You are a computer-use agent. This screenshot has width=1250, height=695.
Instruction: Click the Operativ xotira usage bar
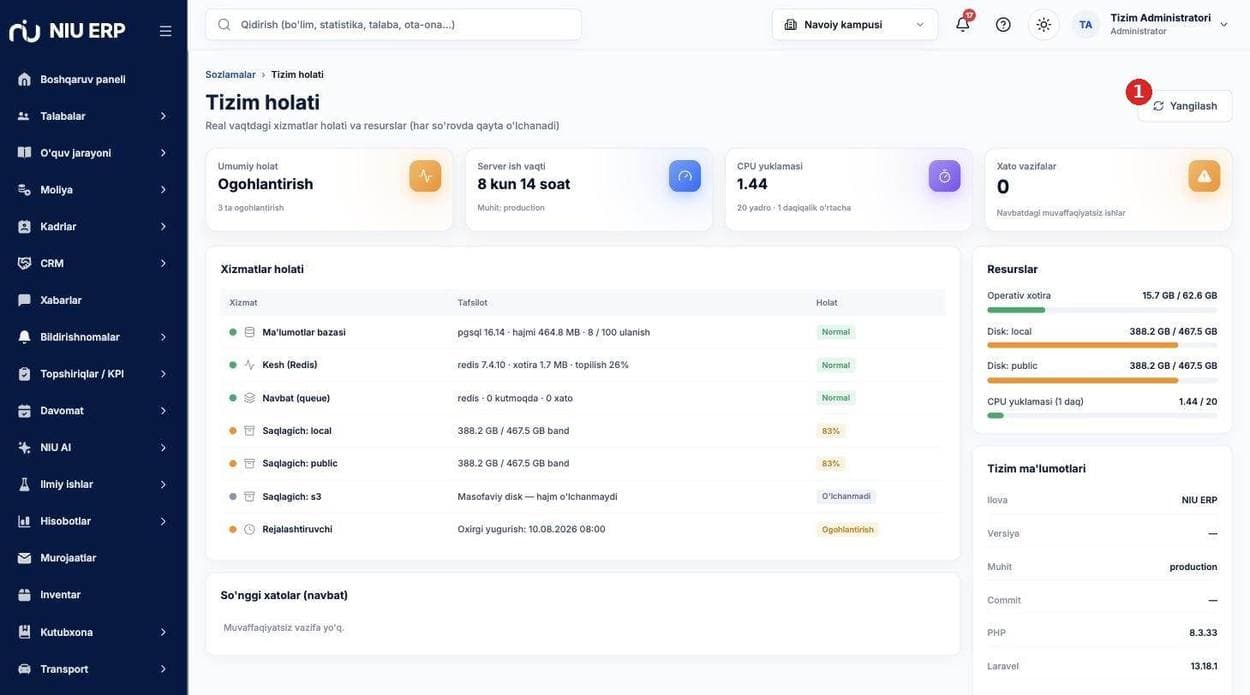[x=1102, y=310]
